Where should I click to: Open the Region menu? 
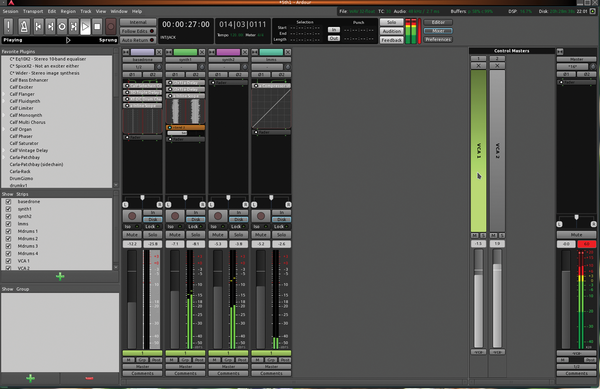tap(68, 11)
